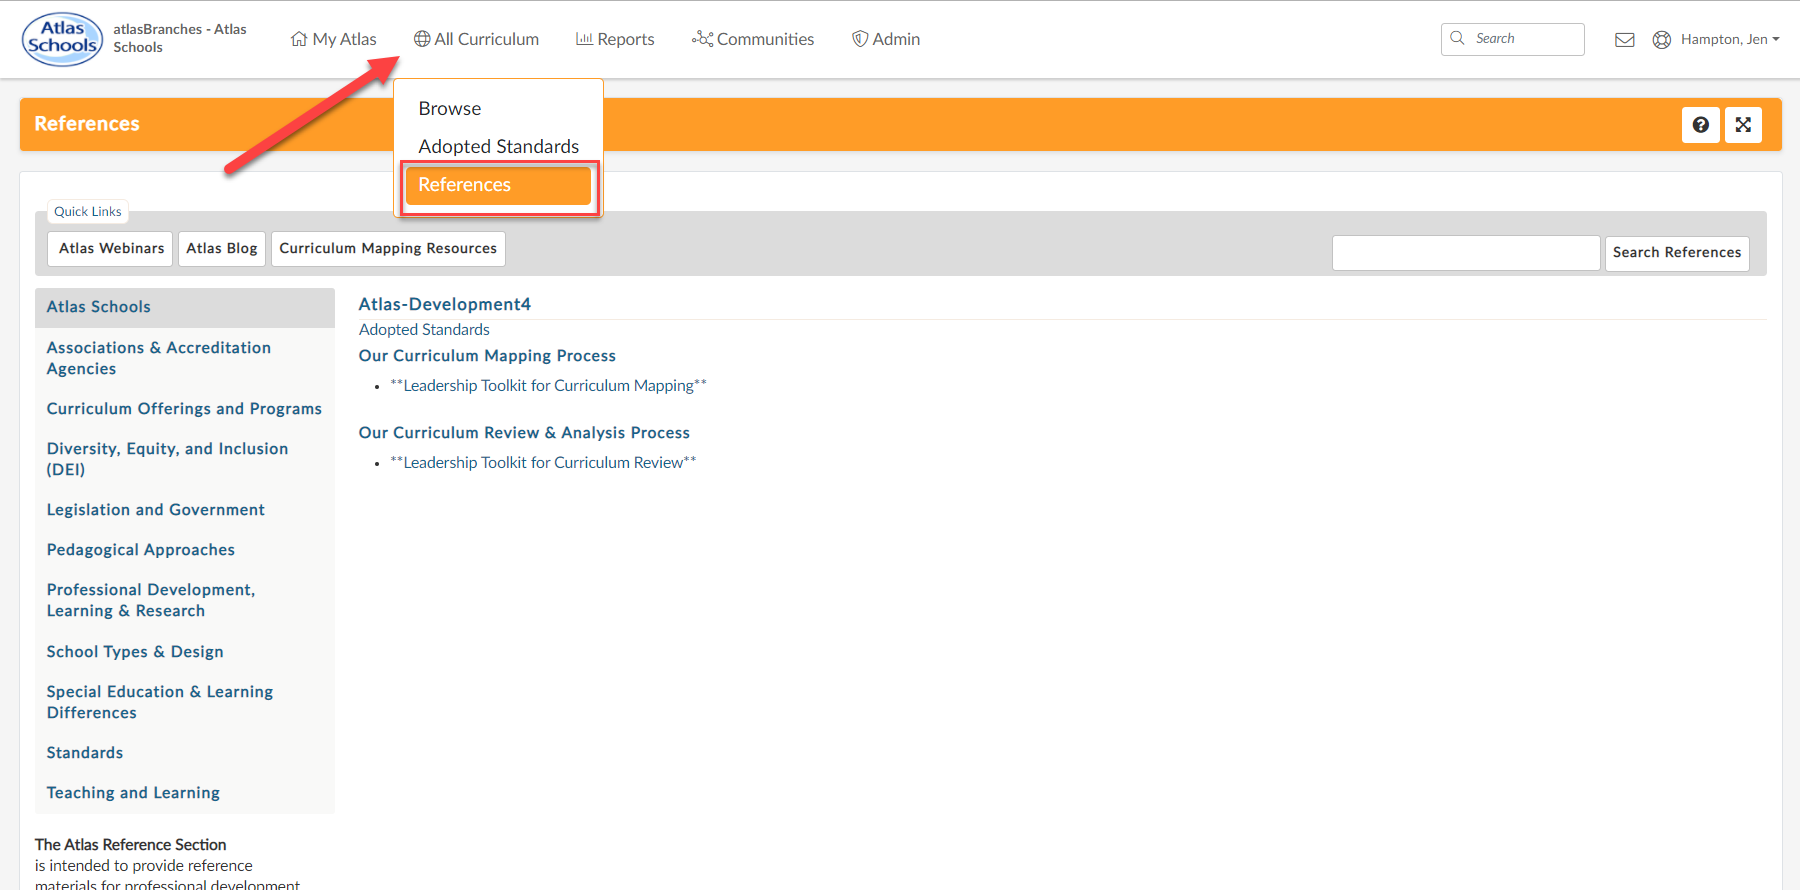Viewport: 1800px width, 890px height.
Task: Open Leadership Toolkit for Curriculum Mapping
Action: [x=548, y=386]
